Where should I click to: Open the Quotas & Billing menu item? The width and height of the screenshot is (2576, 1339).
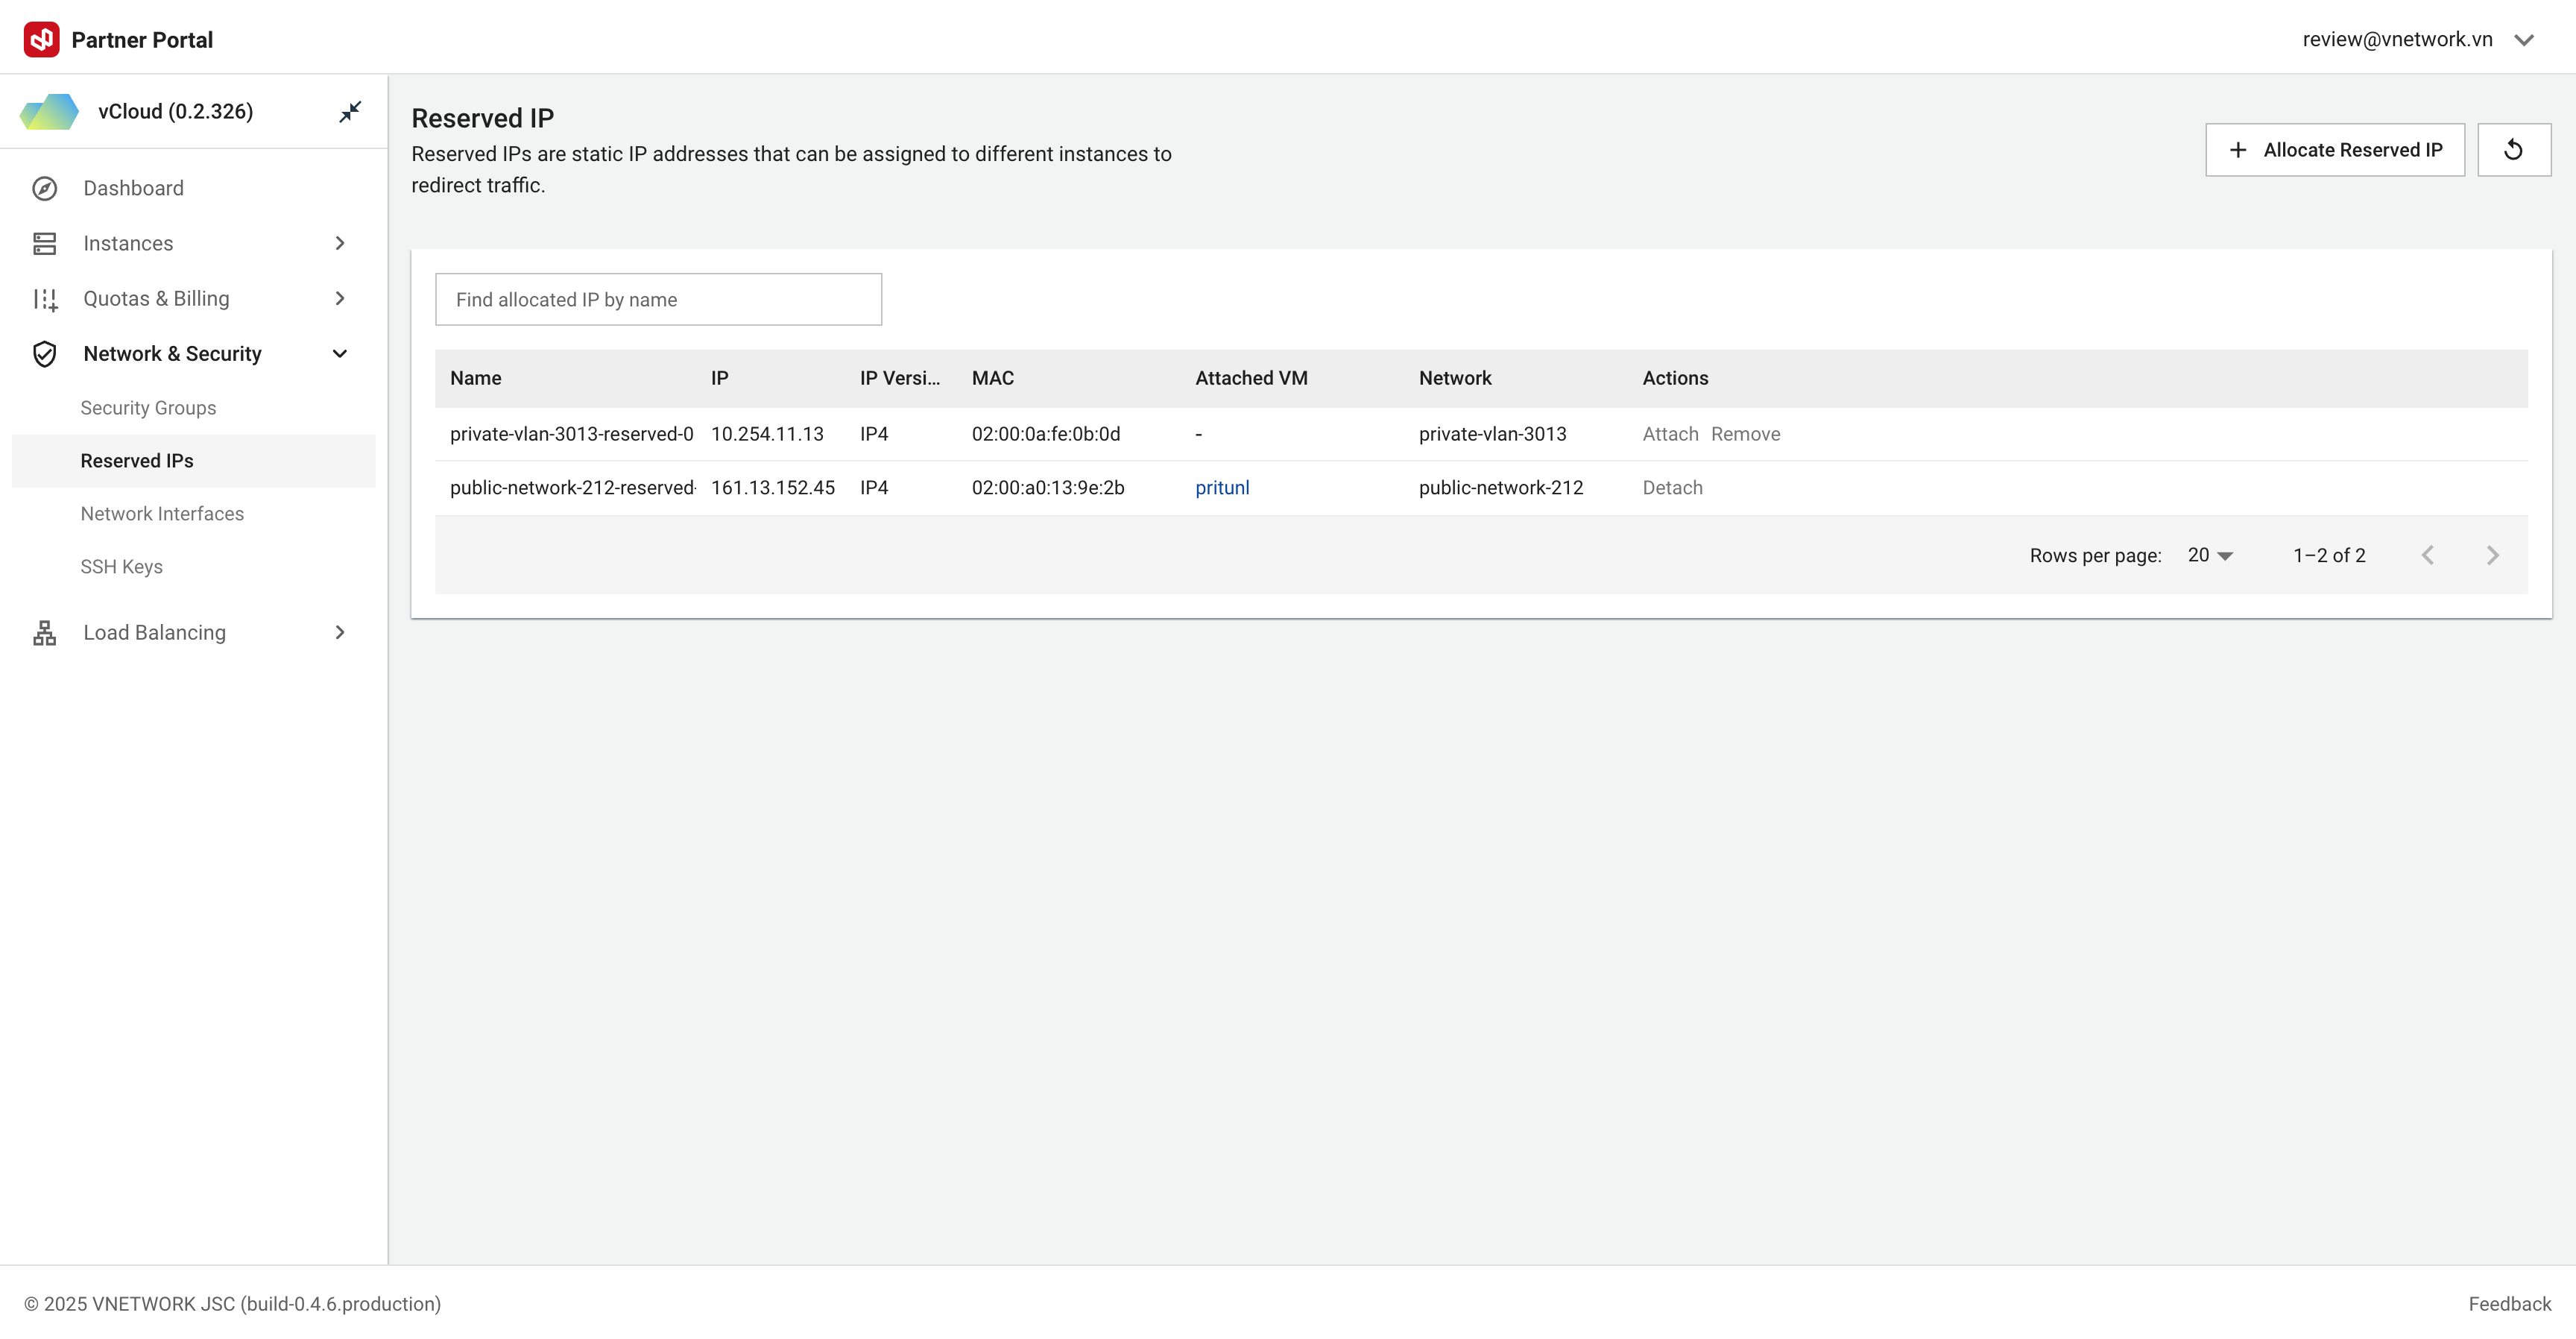pyautogui.click(x=194, y=298)
